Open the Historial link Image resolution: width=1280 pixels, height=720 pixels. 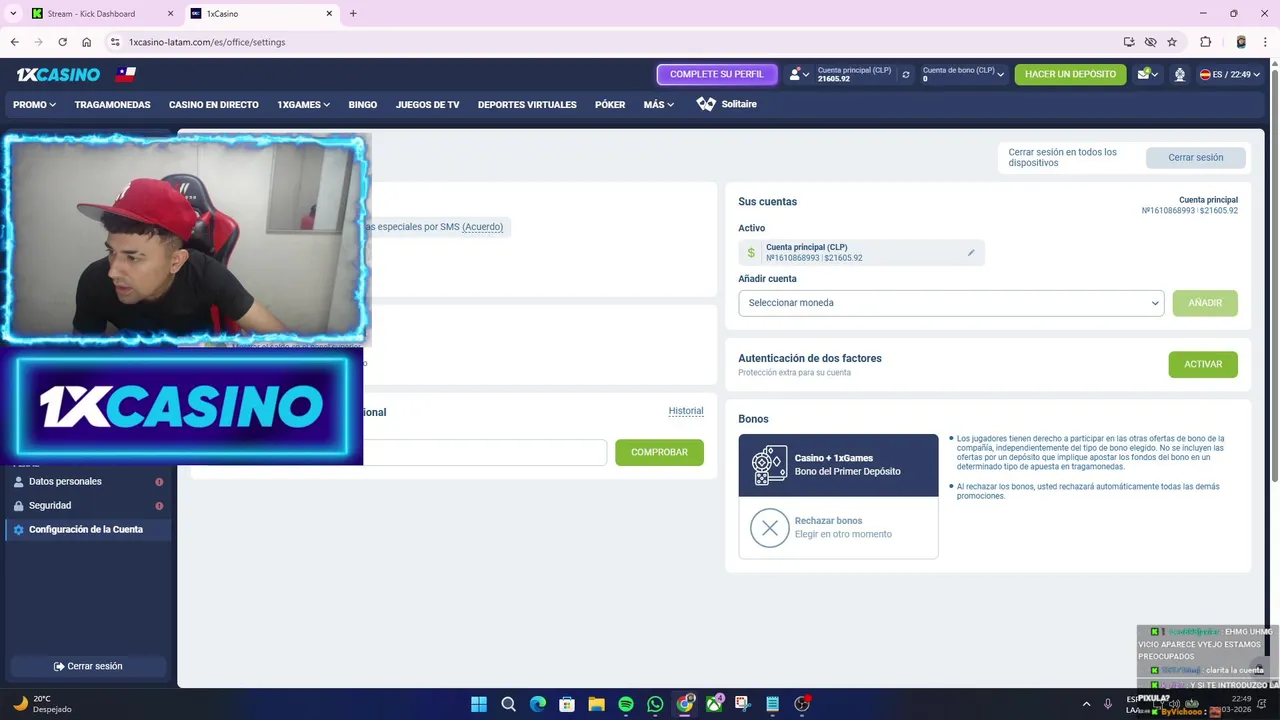(686, 411)
